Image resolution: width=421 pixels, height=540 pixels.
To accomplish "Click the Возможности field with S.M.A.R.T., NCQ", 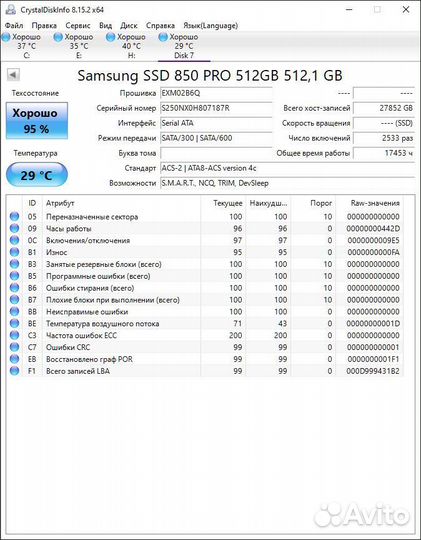I will (287, 183).
